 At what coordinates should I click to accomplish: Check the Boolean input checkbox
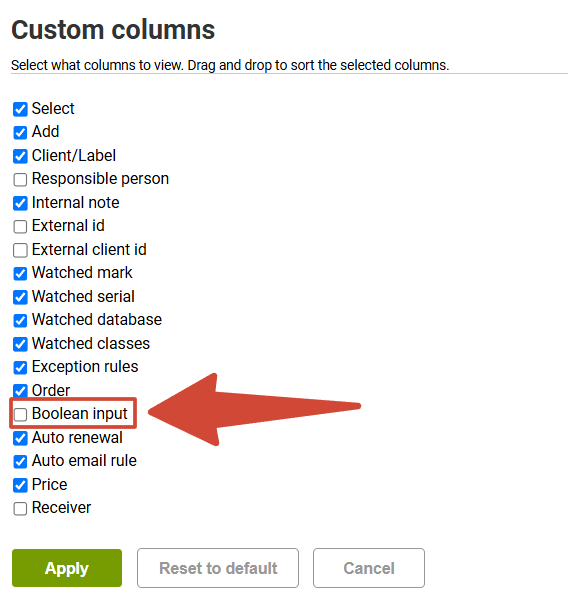click(x=20, y=415)
